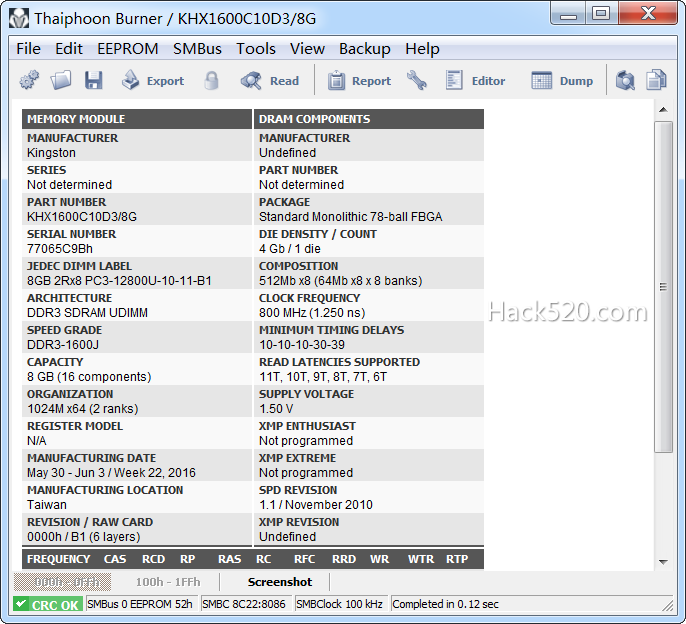Click the SMBus 0 EEPROM 52h status field

coord(142,604)
